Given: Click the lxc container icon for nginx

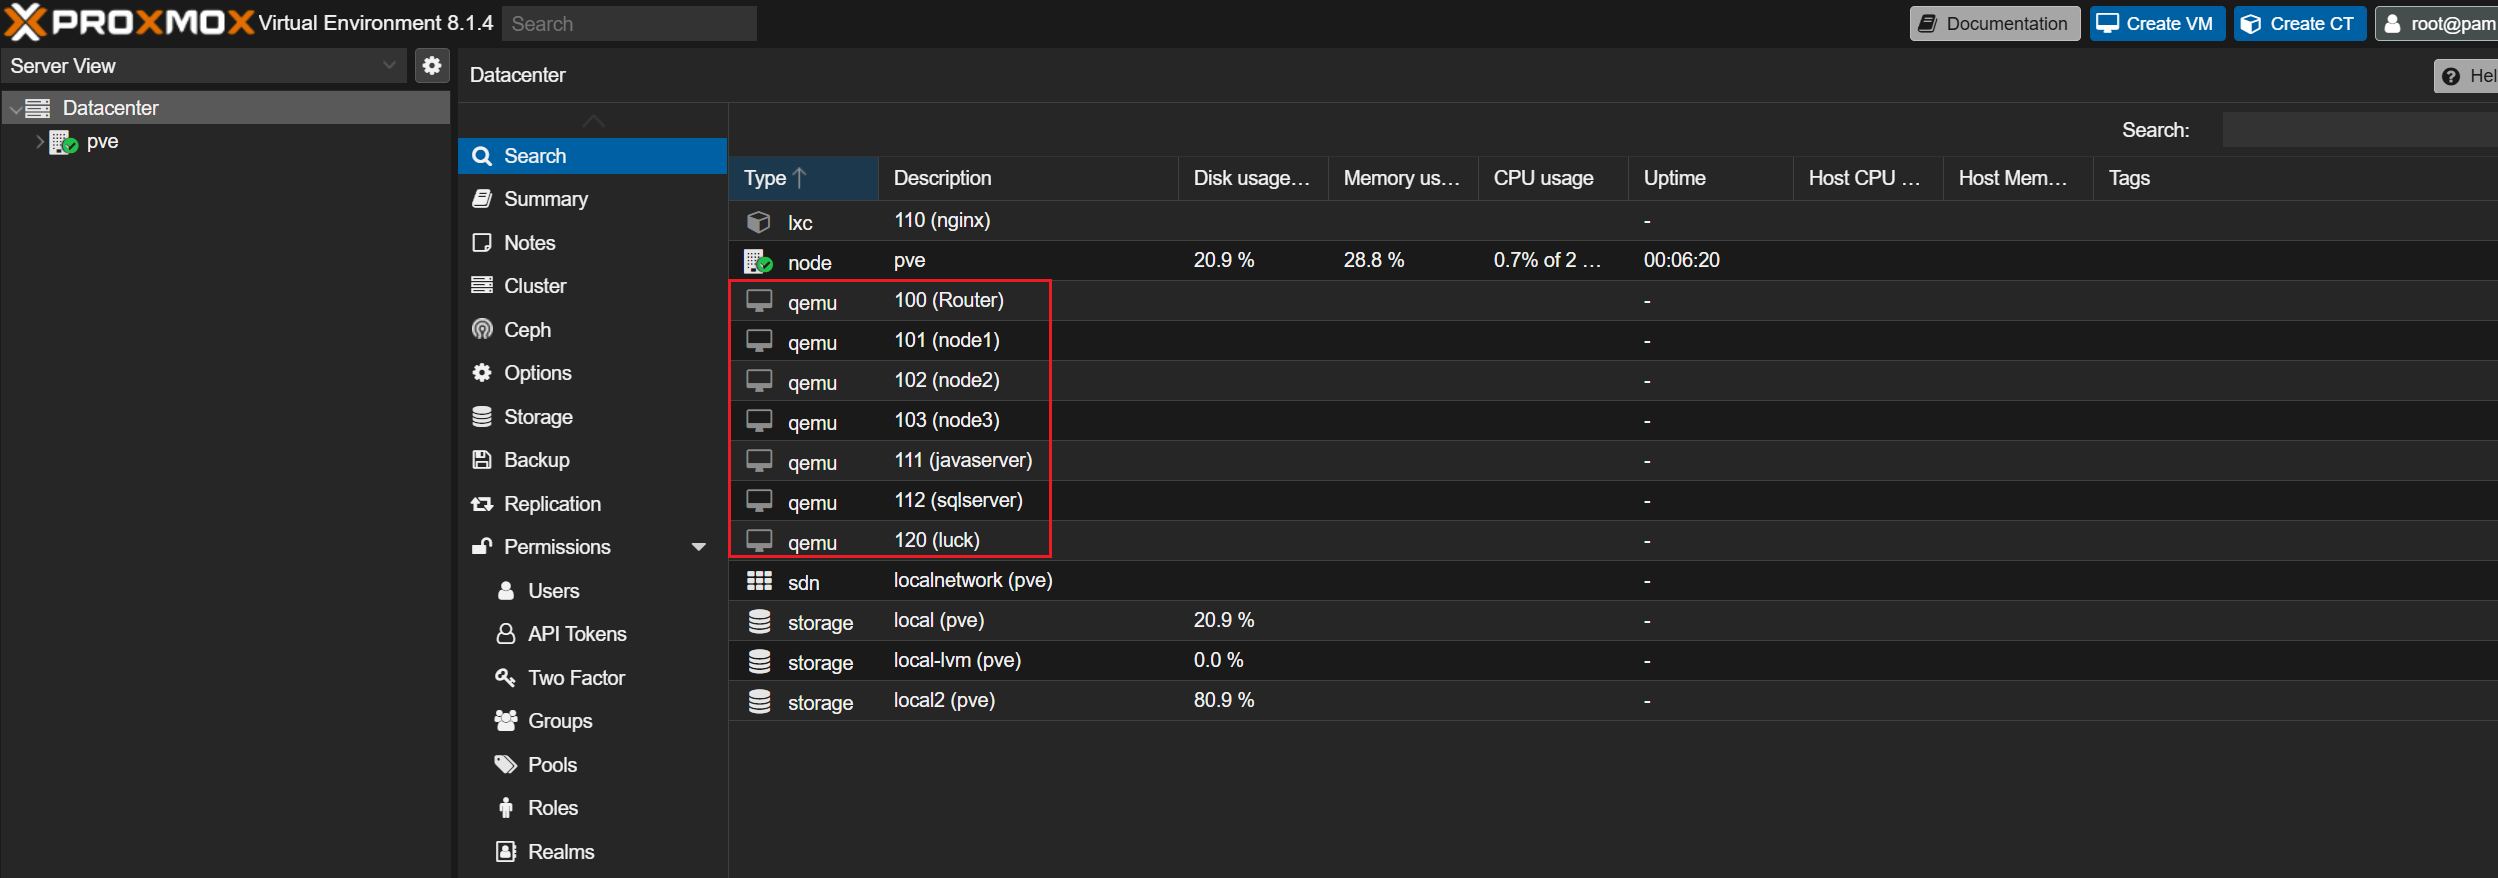Looking at the screenshot, I should pos(759,221).
